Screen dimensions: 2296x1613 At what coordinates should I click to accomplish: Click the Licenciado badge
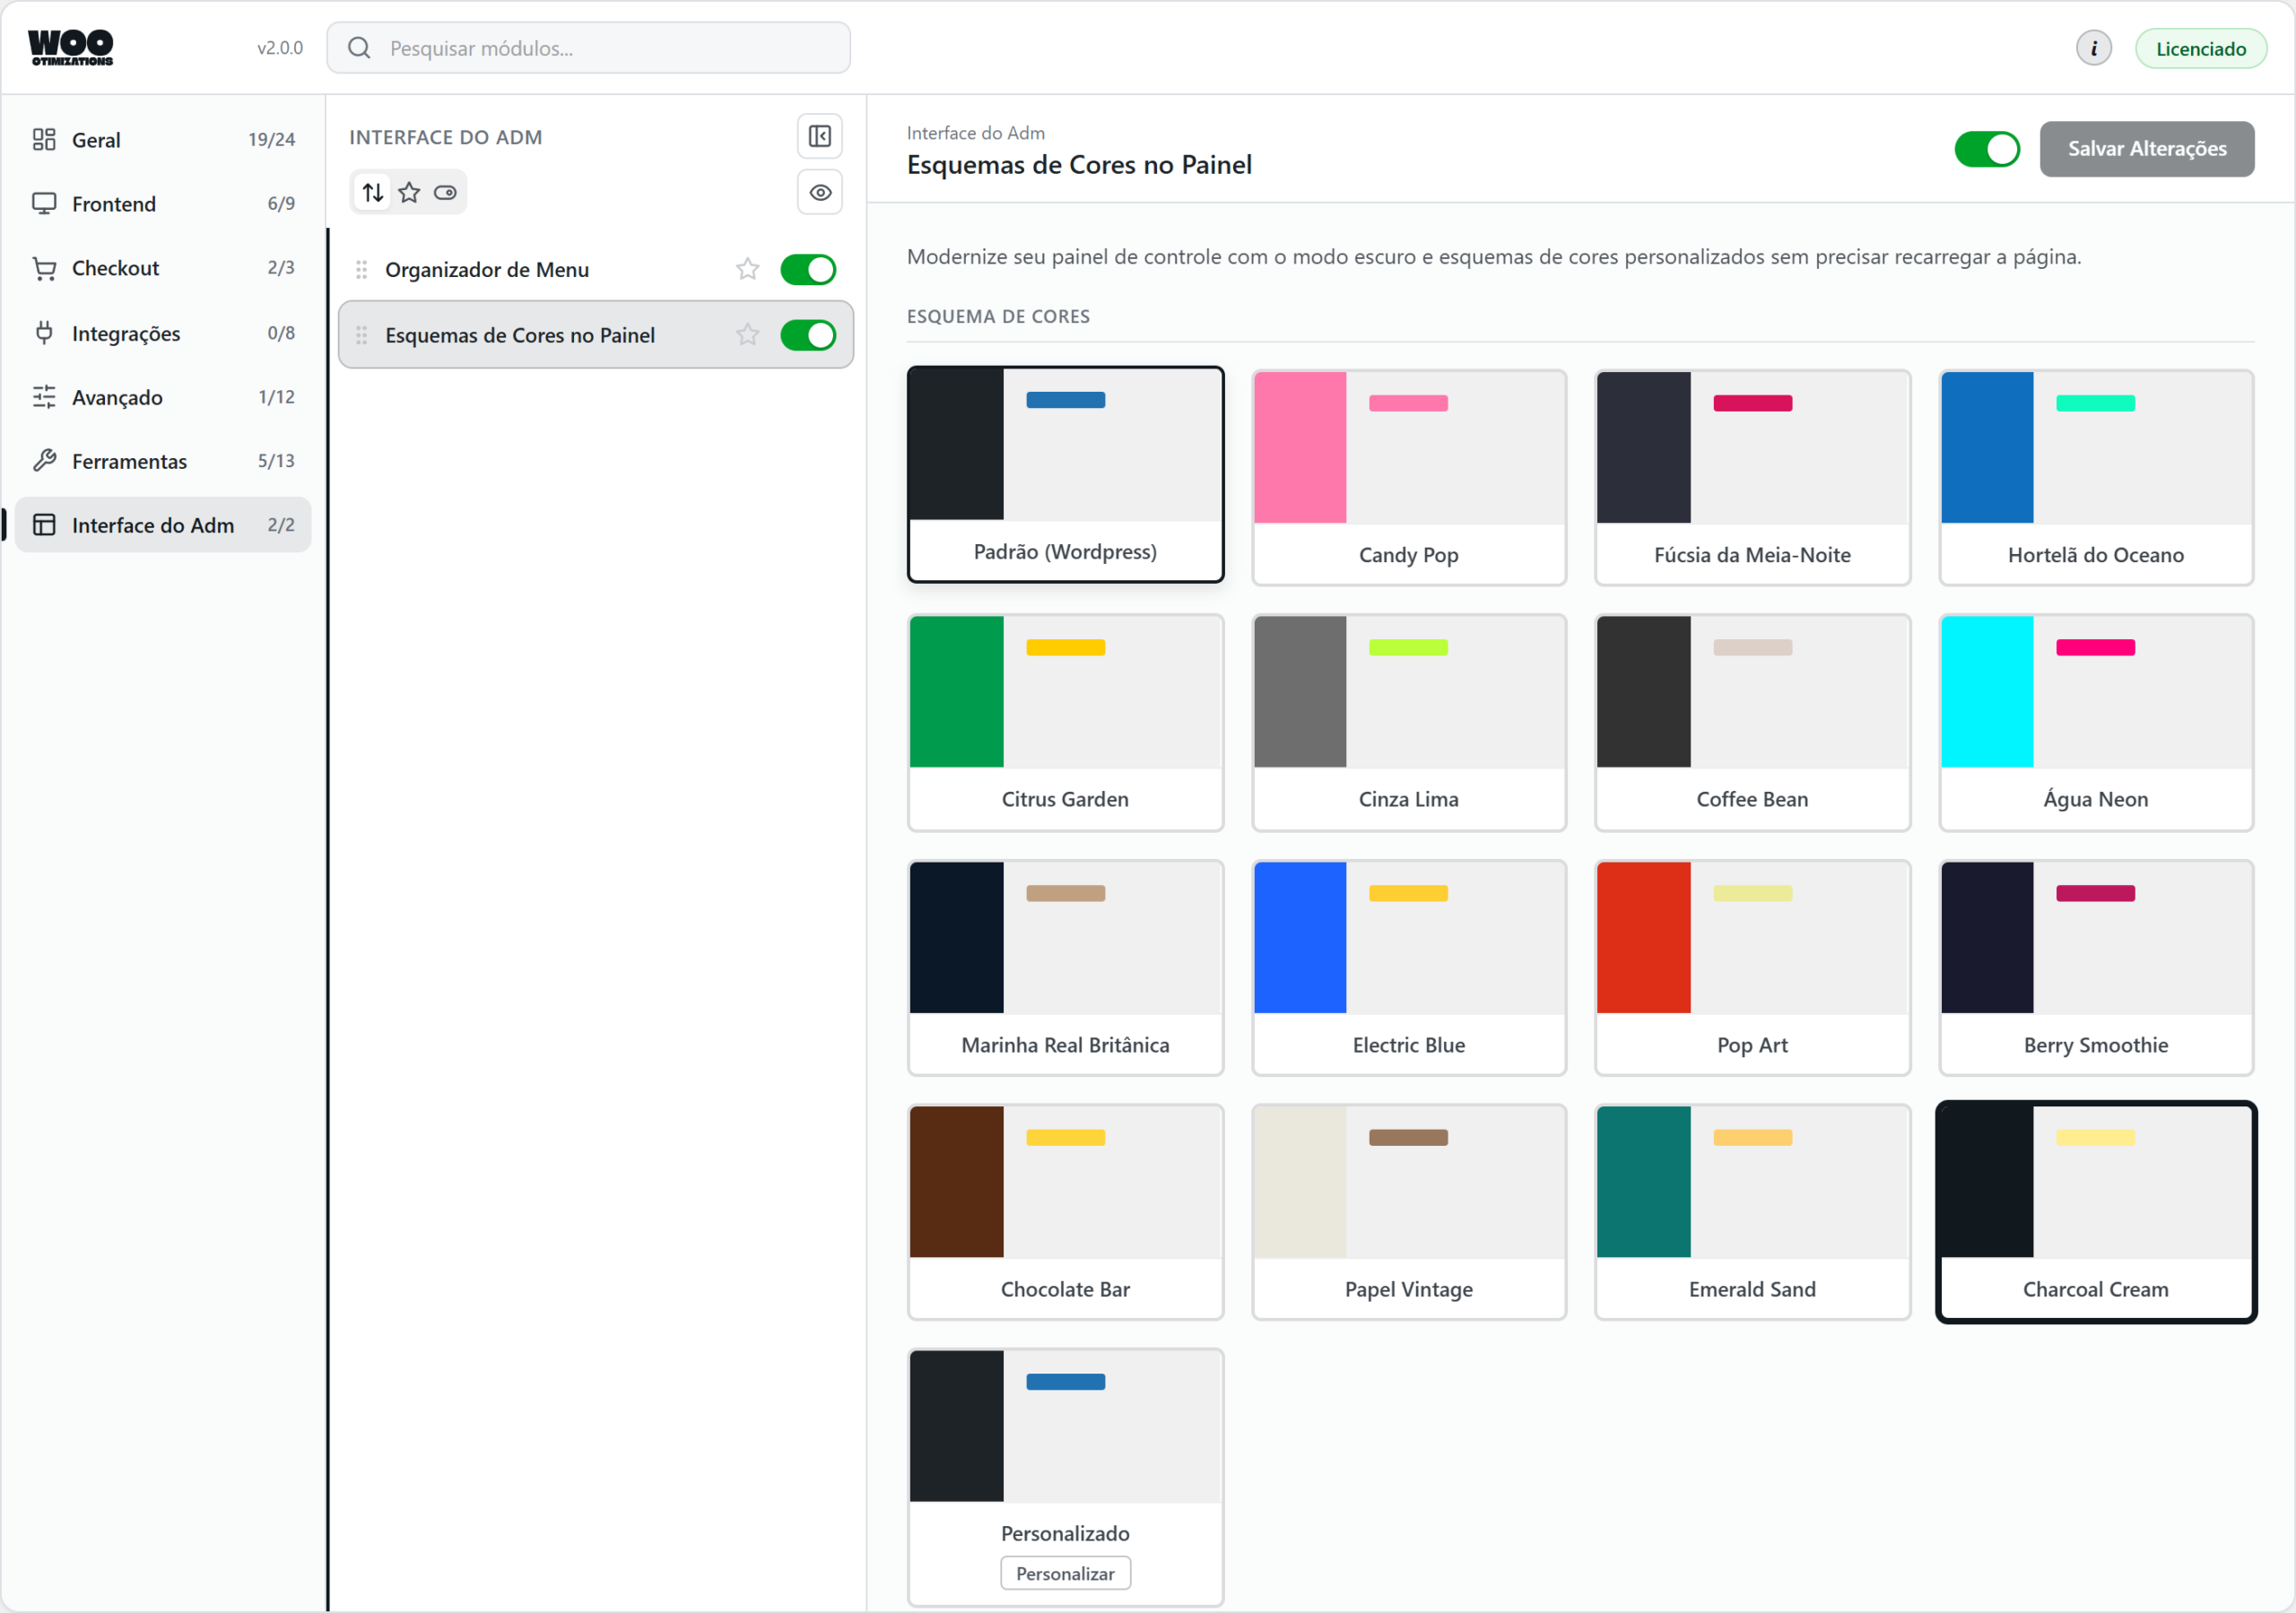2200,48
